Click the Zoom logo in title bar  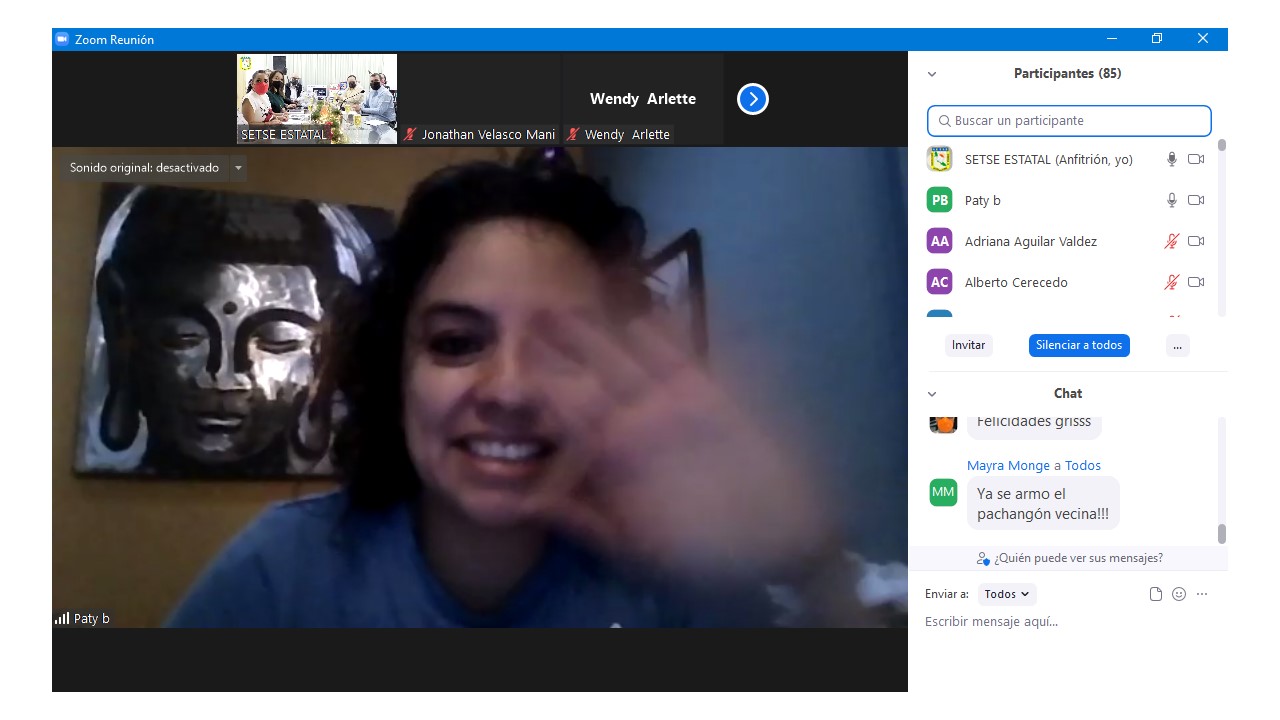pyautogui.click(x=62, y=39)
